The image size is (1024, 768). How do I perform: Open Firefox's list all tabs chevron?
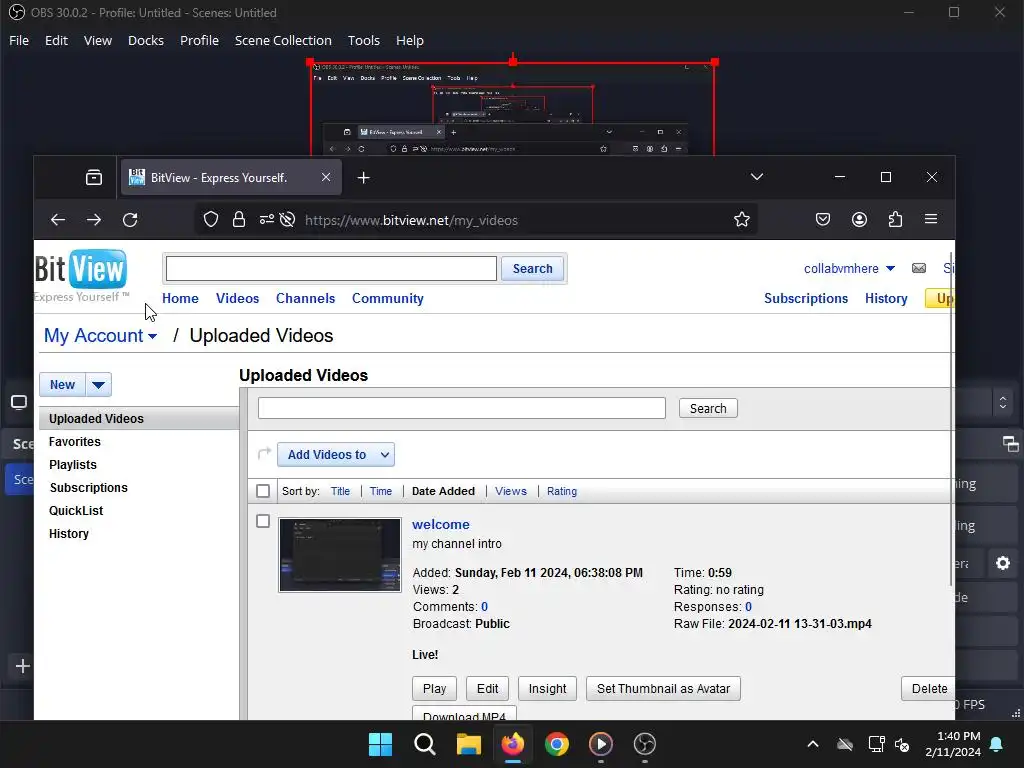pyautogui.click(x=757, y=177)
